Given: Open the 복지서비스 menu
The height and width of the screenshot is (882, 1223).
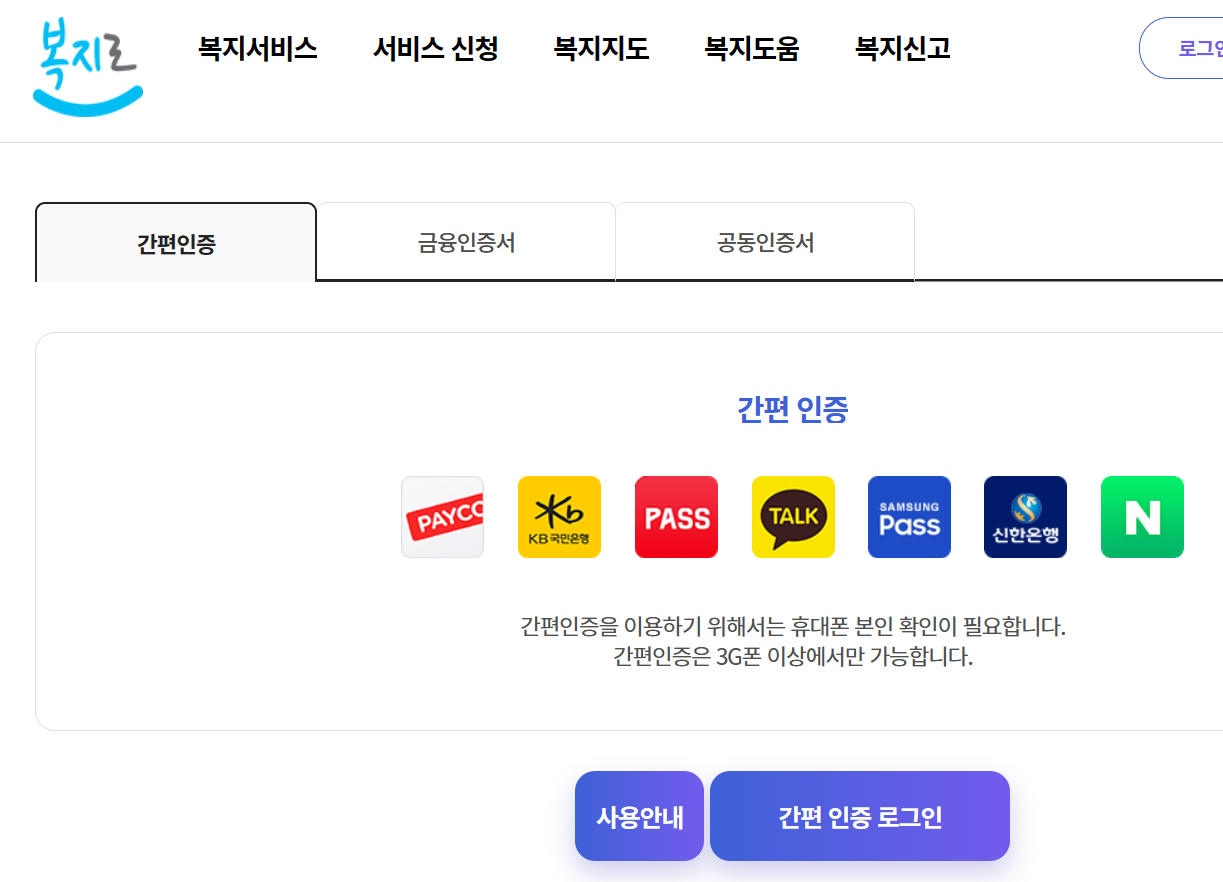Looking at the screenshot, I should [257, 48].
